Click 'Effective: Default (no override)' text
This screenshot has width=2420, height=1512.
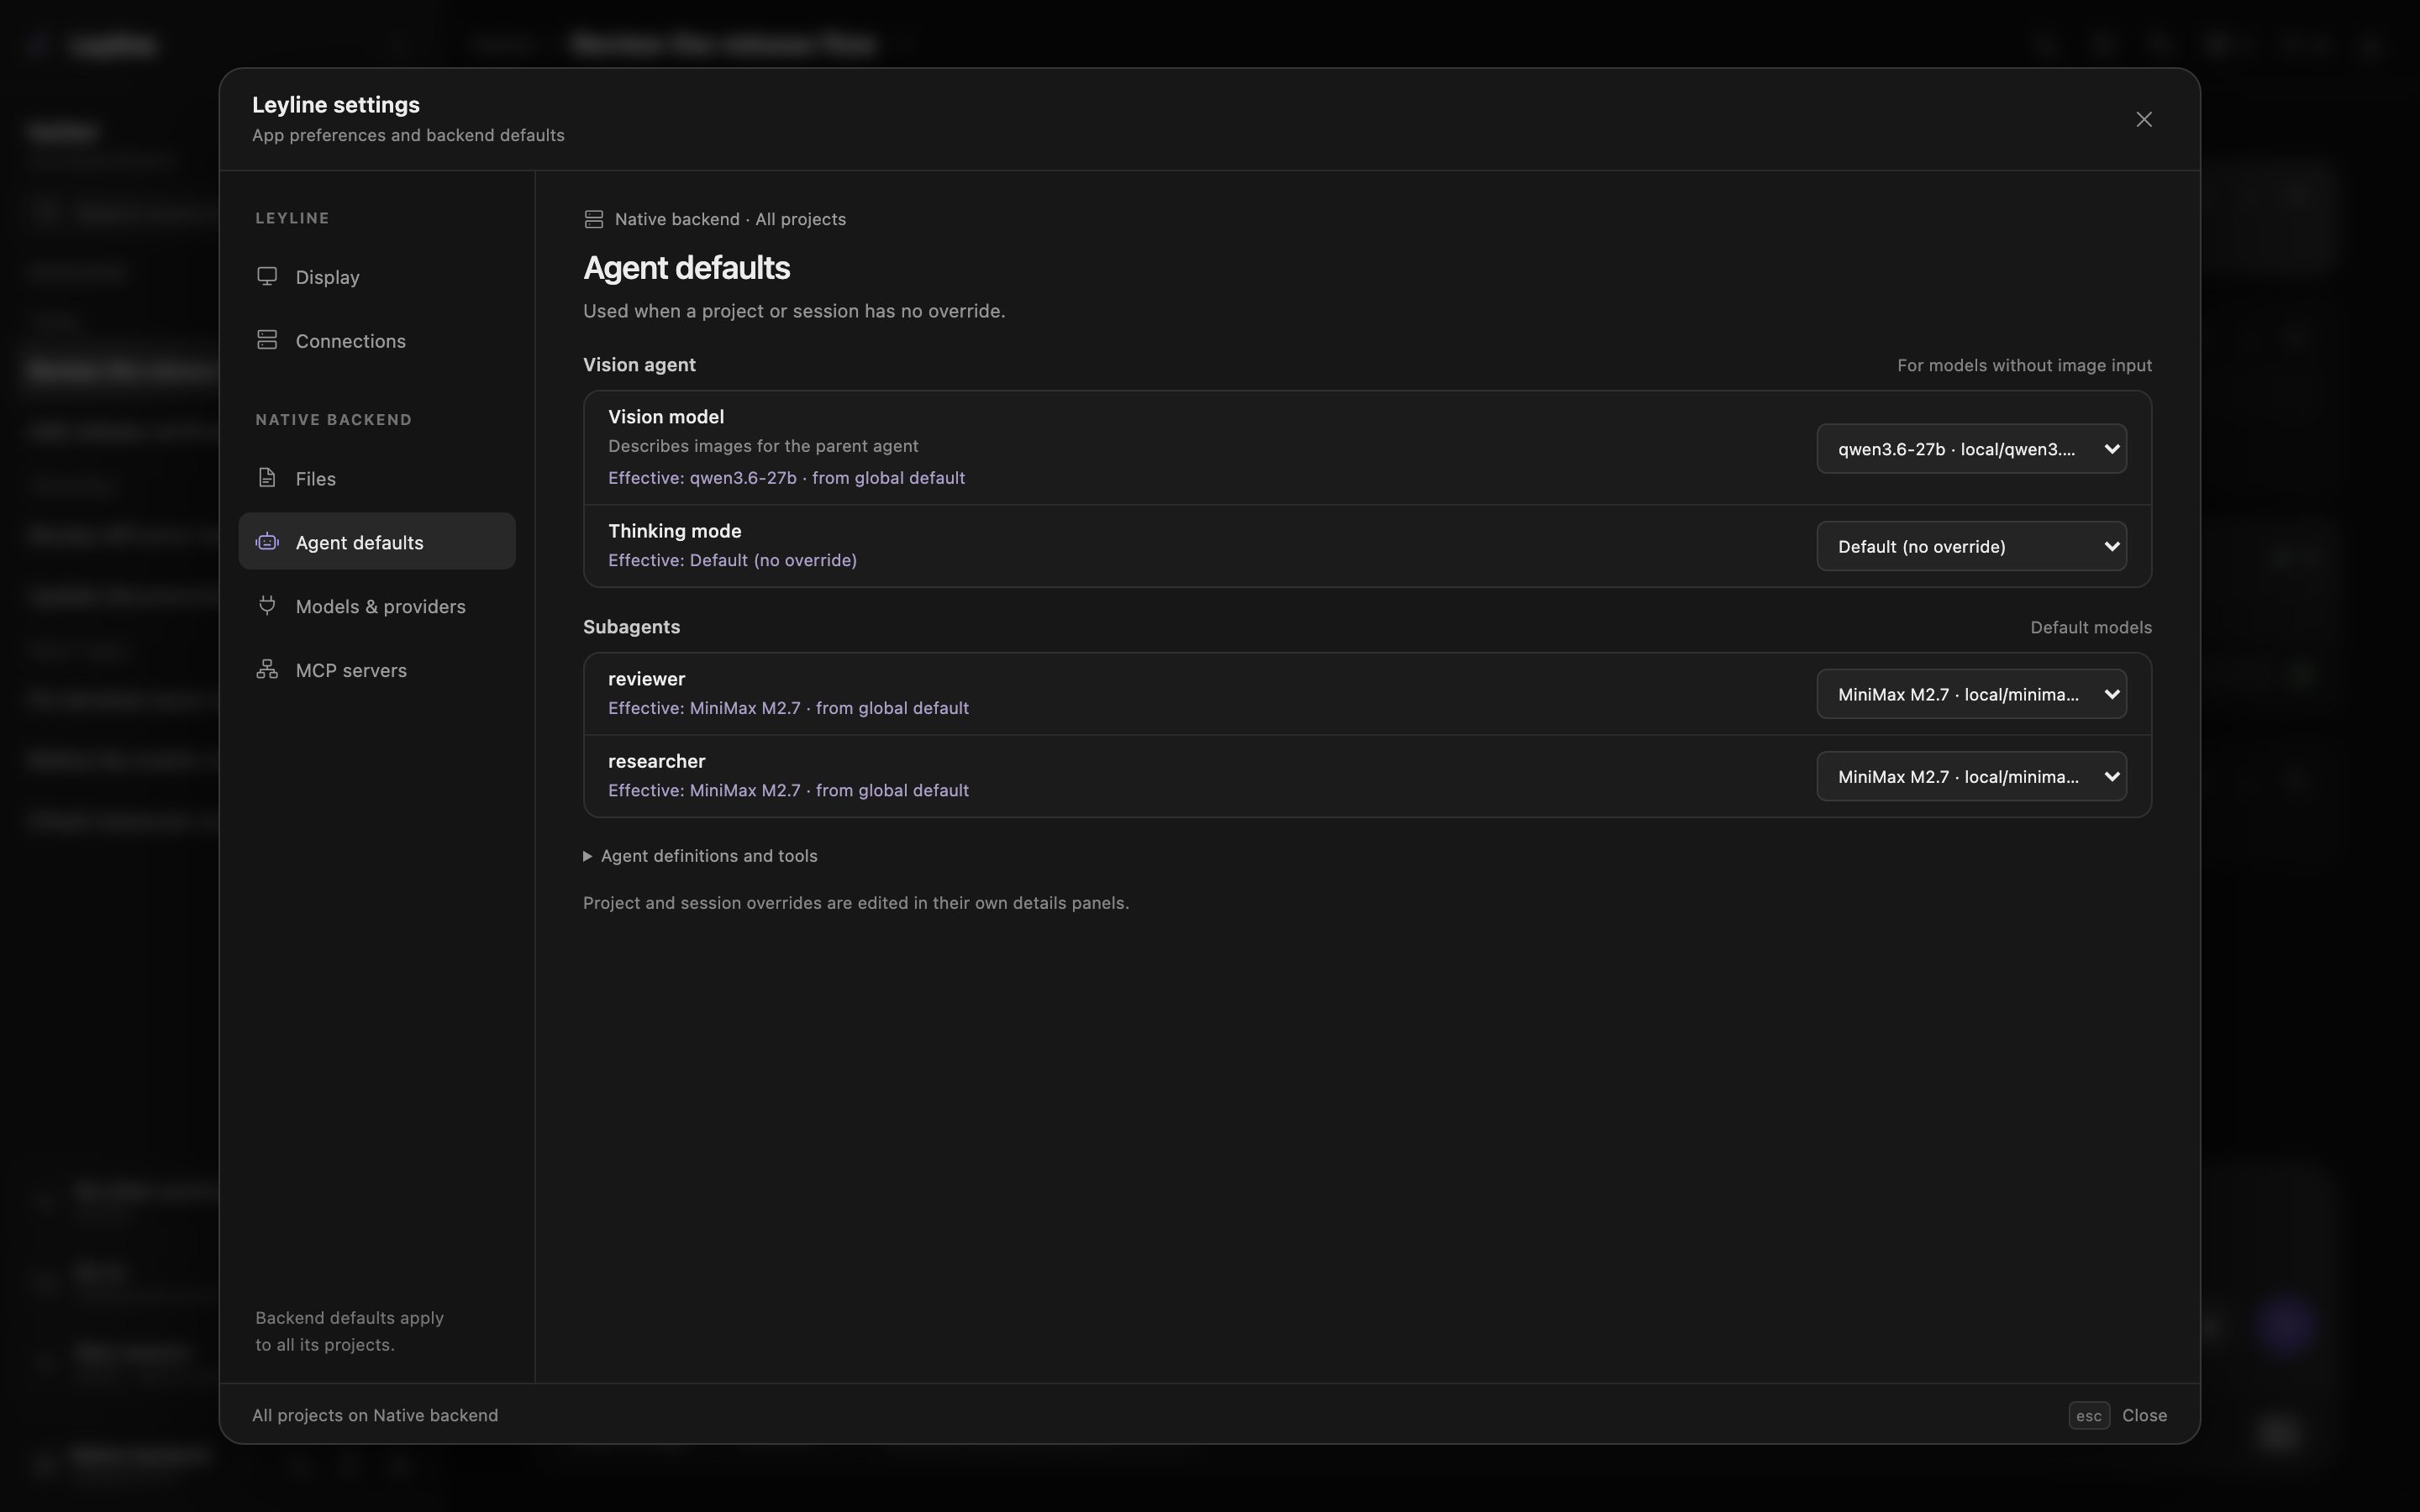pyautogui.click(x=732, y=560)
